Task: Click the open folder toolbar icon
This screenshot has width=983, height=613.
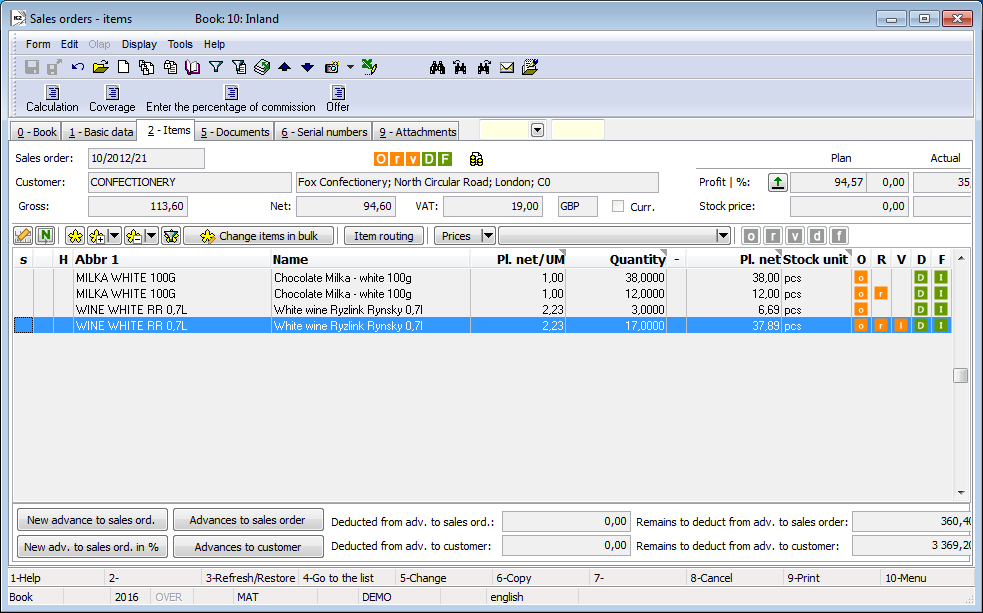Action: [100, 67]
